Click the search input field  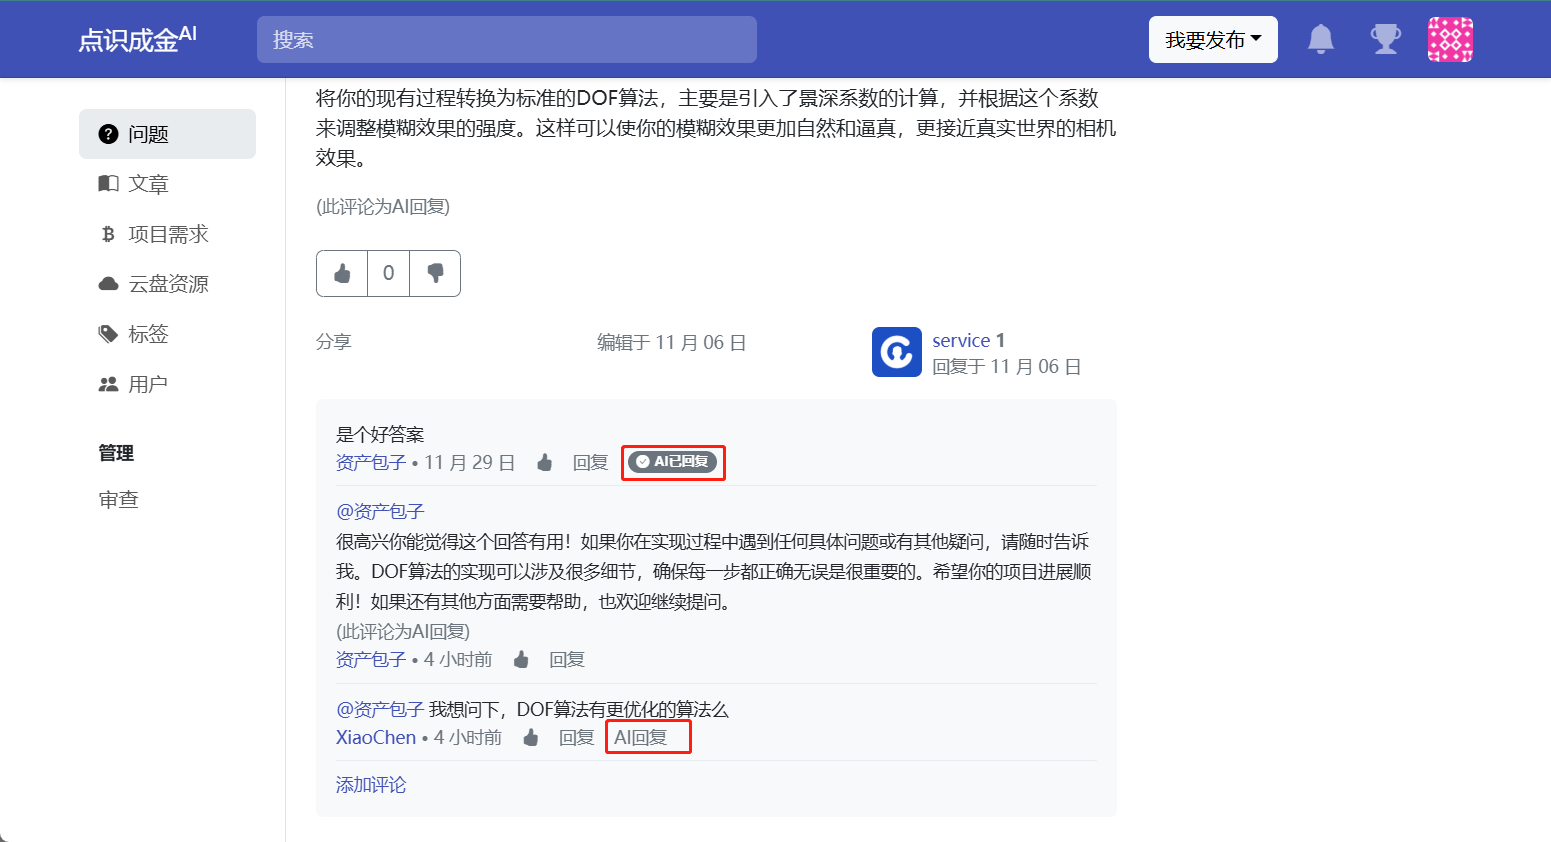click(506, 40)
